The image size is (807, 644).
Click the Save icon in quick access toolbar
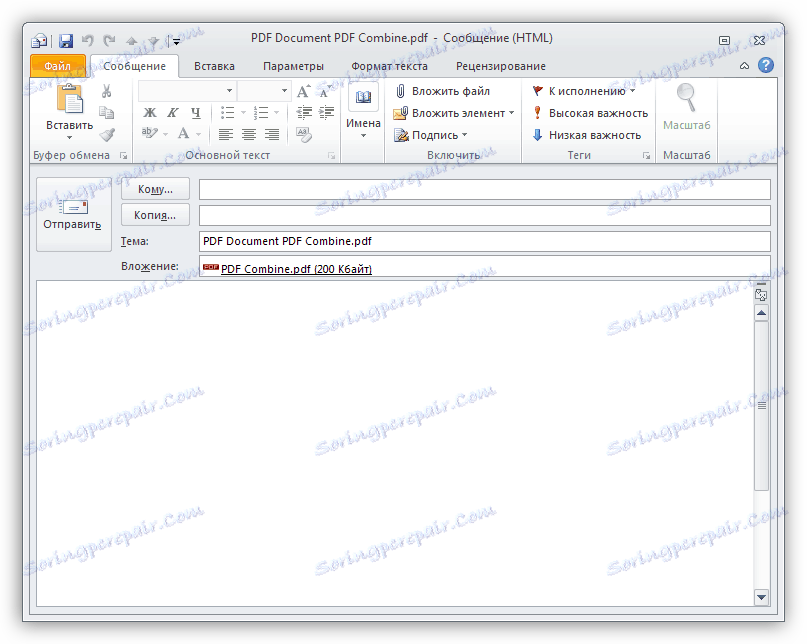click(x=65, y=38)
